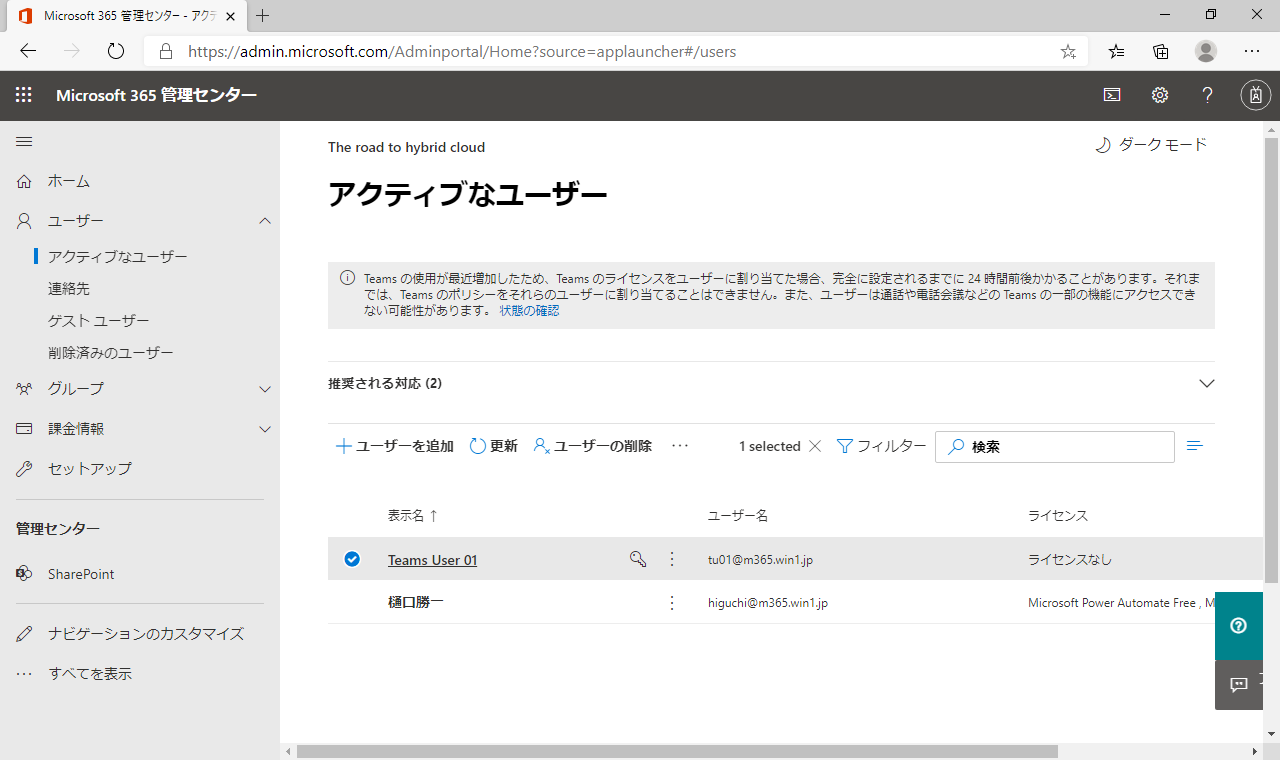The height and width of the screenshot is (760, 1280).
Task: Collapse the navigation hamburger menu
Action: pyautogui.click(x=24, y=142)
